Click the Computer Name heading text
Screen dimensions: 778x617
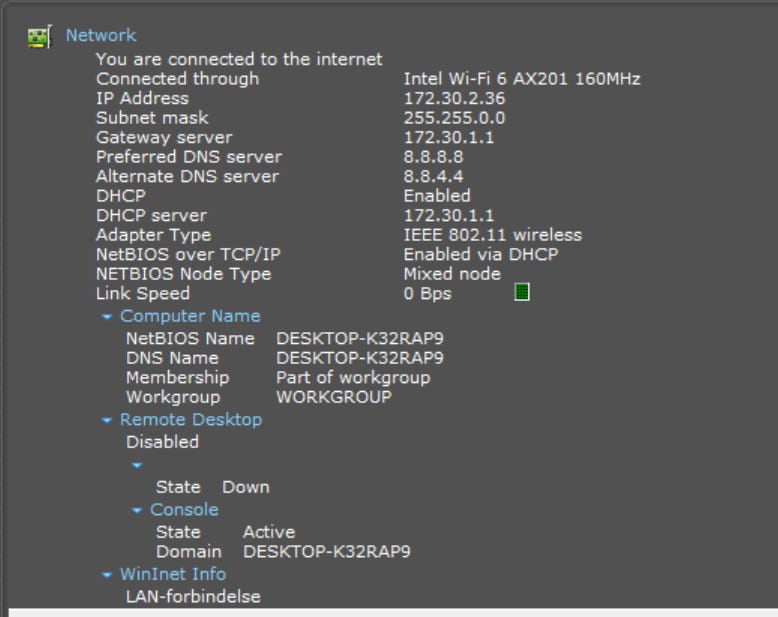point(190,316)
